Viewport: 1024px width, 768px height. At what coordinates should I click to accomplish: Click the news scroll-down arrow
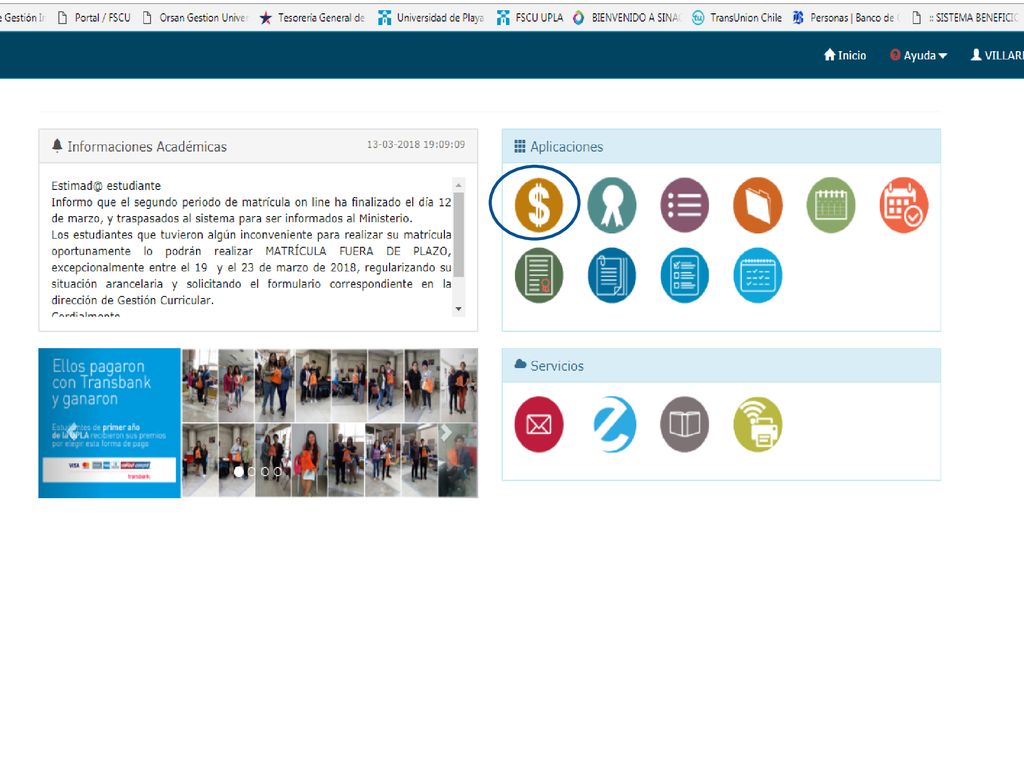(x=458, y=309)
